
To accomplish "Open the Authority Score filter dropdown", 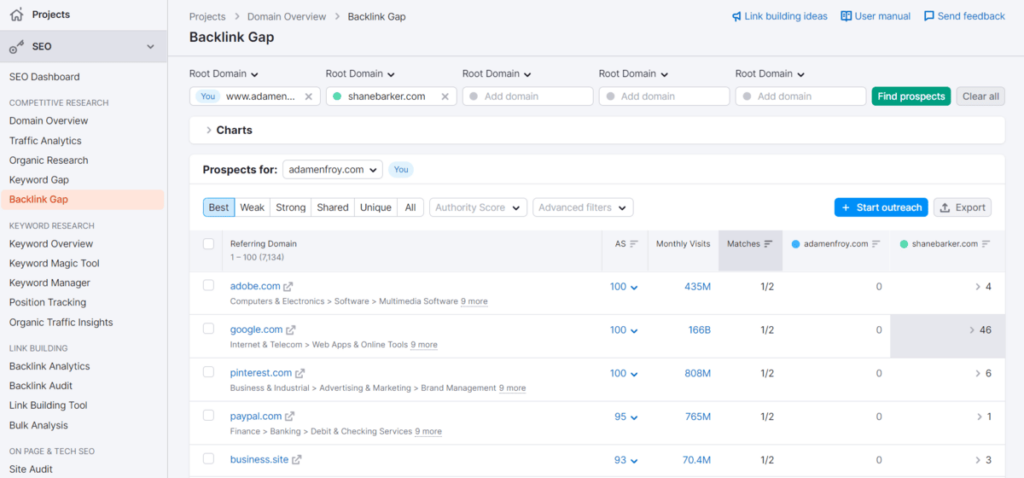I will tap(478, 208).
